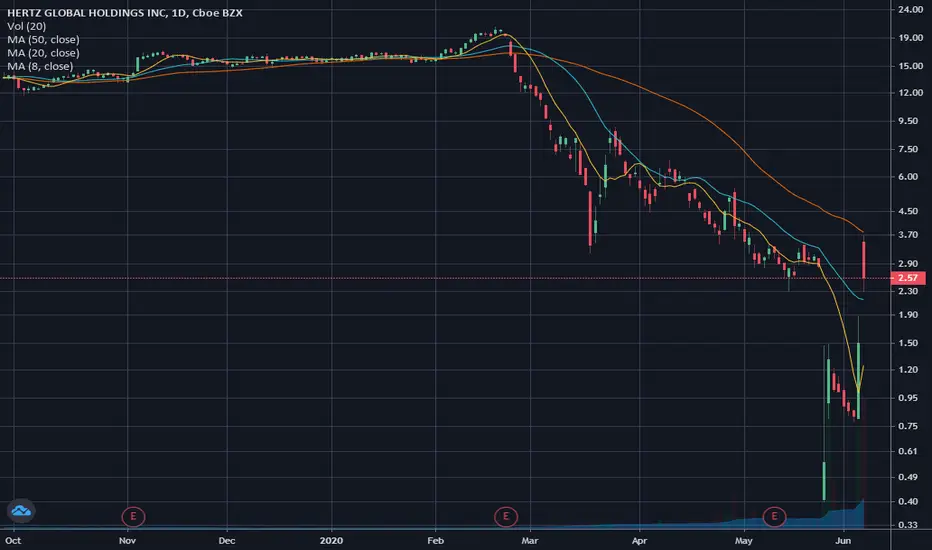Click the red 2.57 current price tag

pos(908,278)
